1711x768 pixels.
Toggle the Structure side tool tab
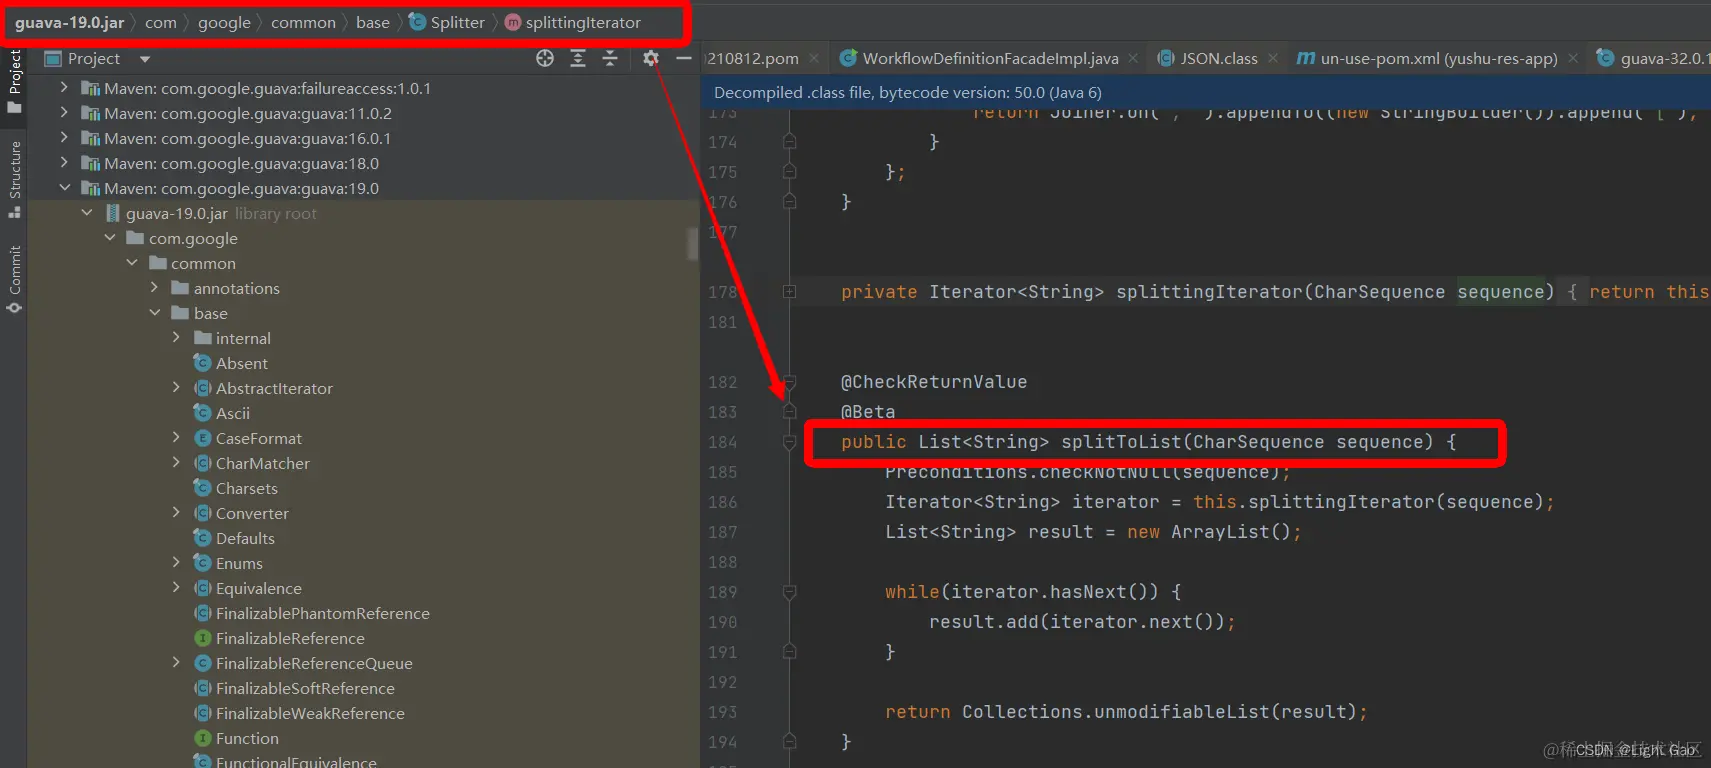[x=14, y=179]
